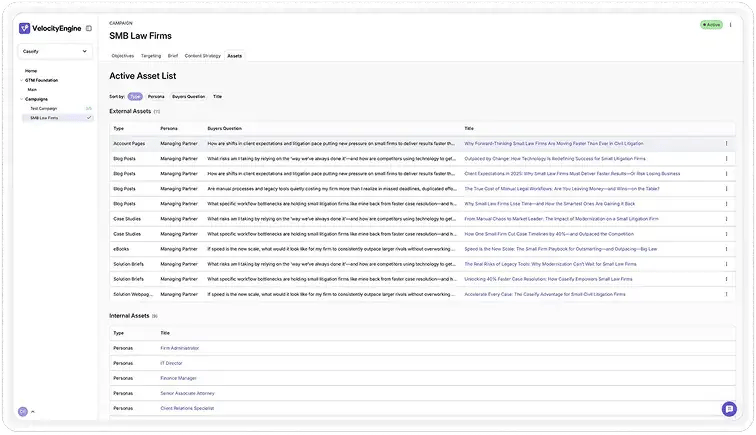756x435 pixels.
Task: Open row options for the Account Pages asset
Action: pyautogui.click(x=727, y=143)
